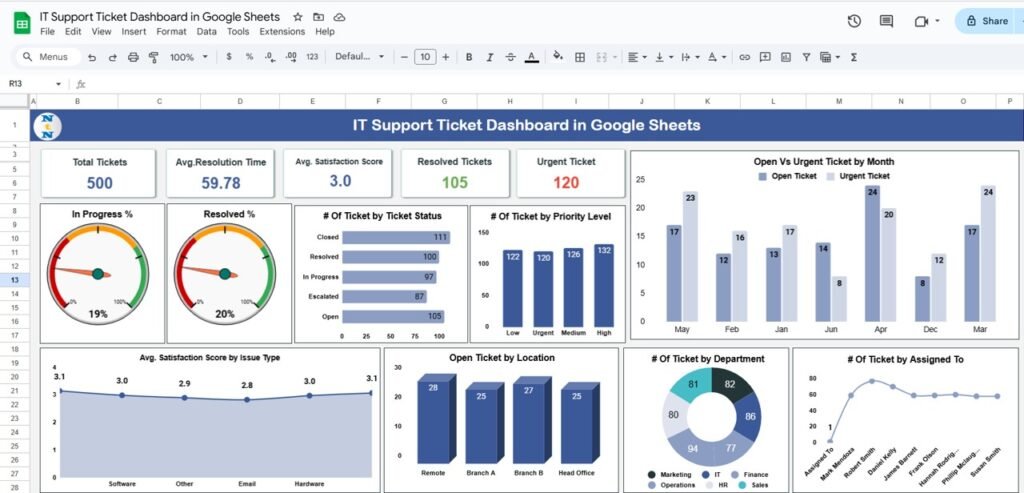Select the paint format roller
The image size is (1024, 493).
point(153,57)
